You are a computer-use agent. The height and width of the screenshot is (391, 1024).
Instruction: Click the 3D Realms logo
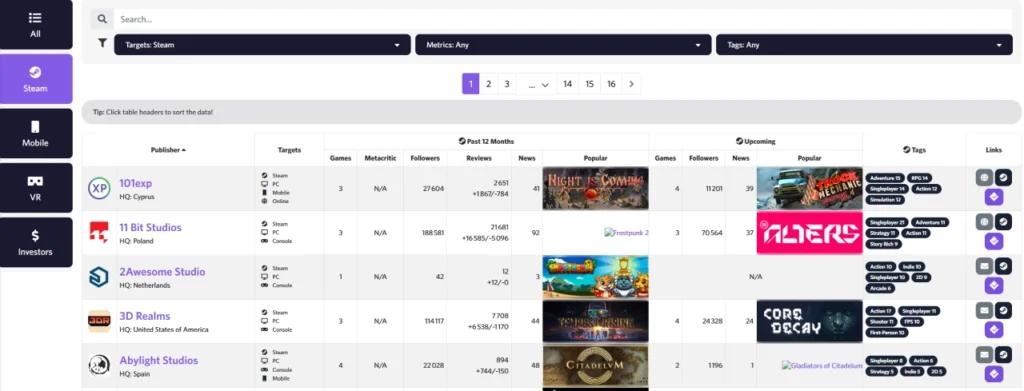click(x=99, y=321)
